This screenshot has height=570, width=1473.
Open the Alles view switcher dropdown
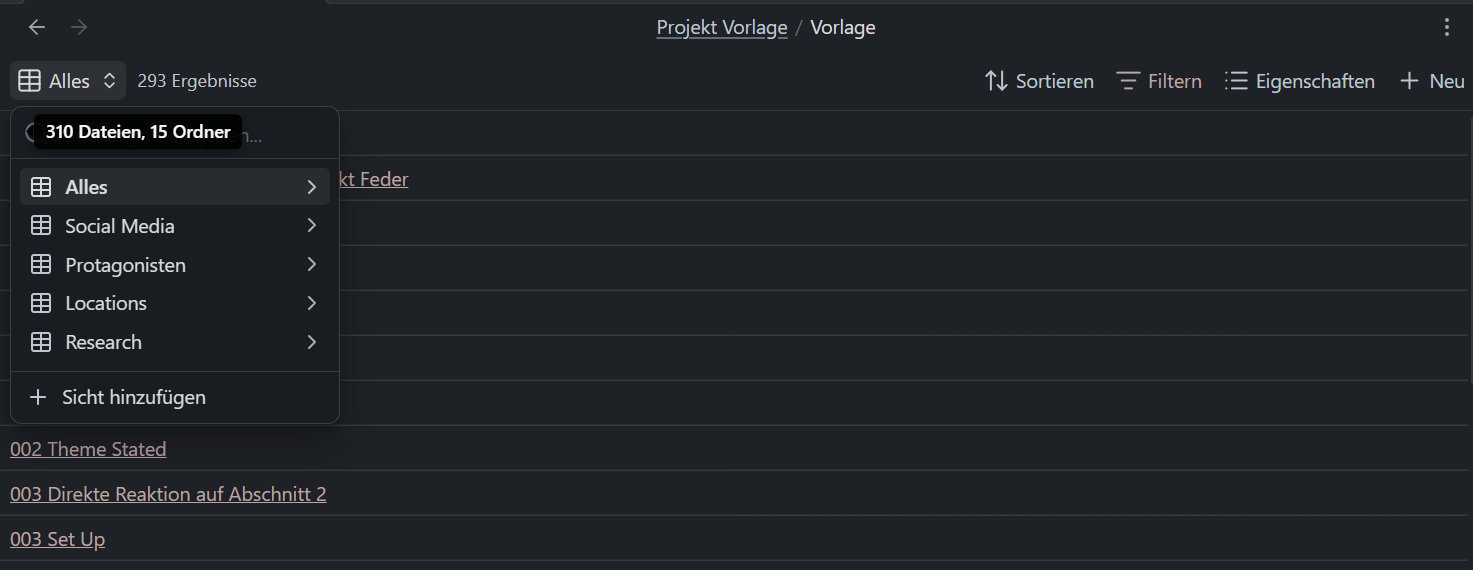click(68, 81)
